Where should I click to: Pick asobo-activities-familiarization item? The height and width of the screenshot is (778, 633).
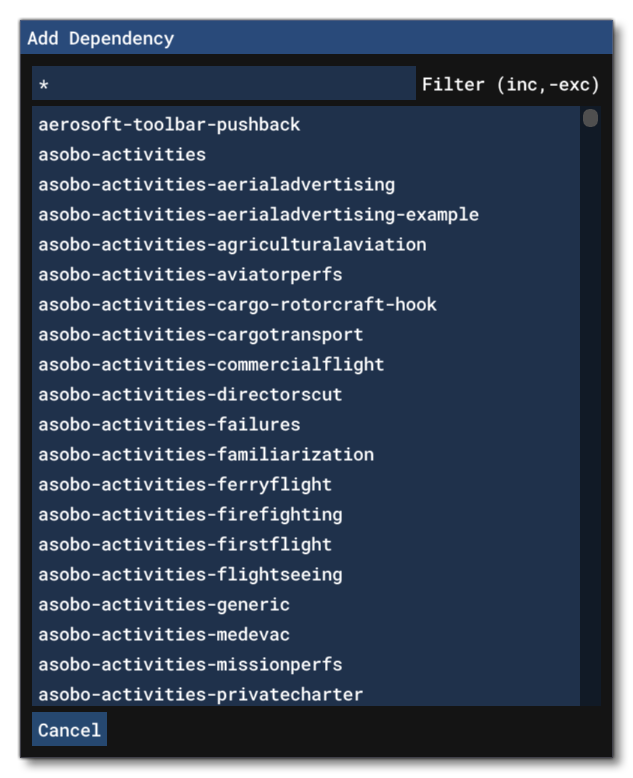coord(206,455)
